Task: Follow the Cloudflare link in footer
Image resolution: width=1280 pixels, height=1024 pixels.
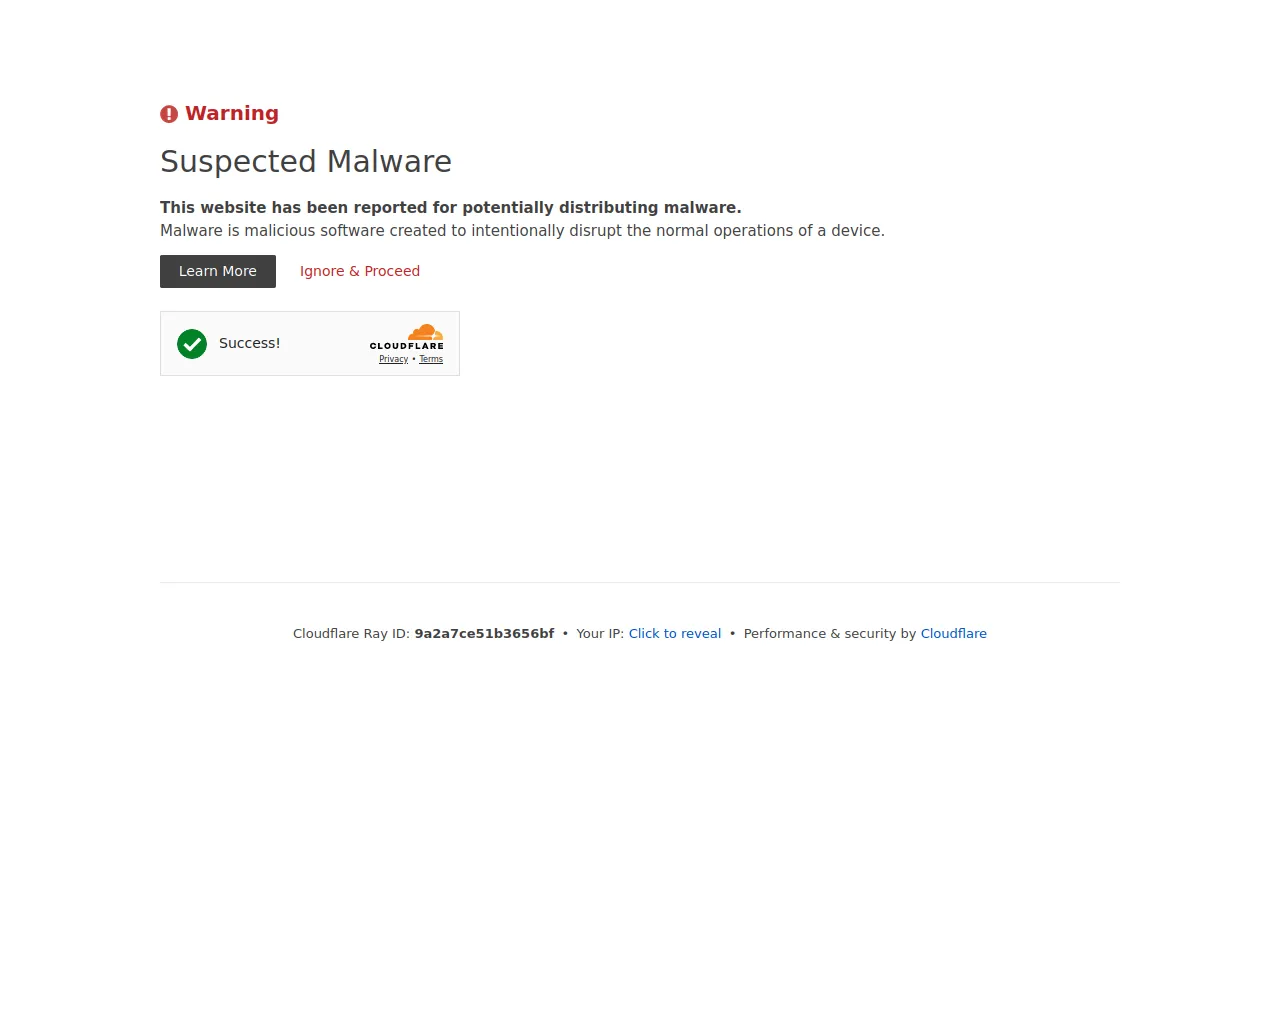Action: (x=954, y=633)
